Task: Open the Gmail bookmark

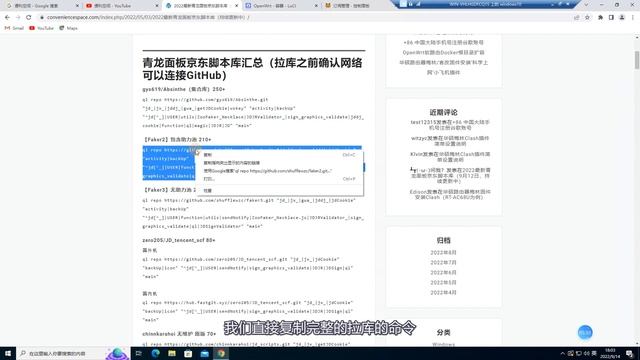Action: click(14, 28)
